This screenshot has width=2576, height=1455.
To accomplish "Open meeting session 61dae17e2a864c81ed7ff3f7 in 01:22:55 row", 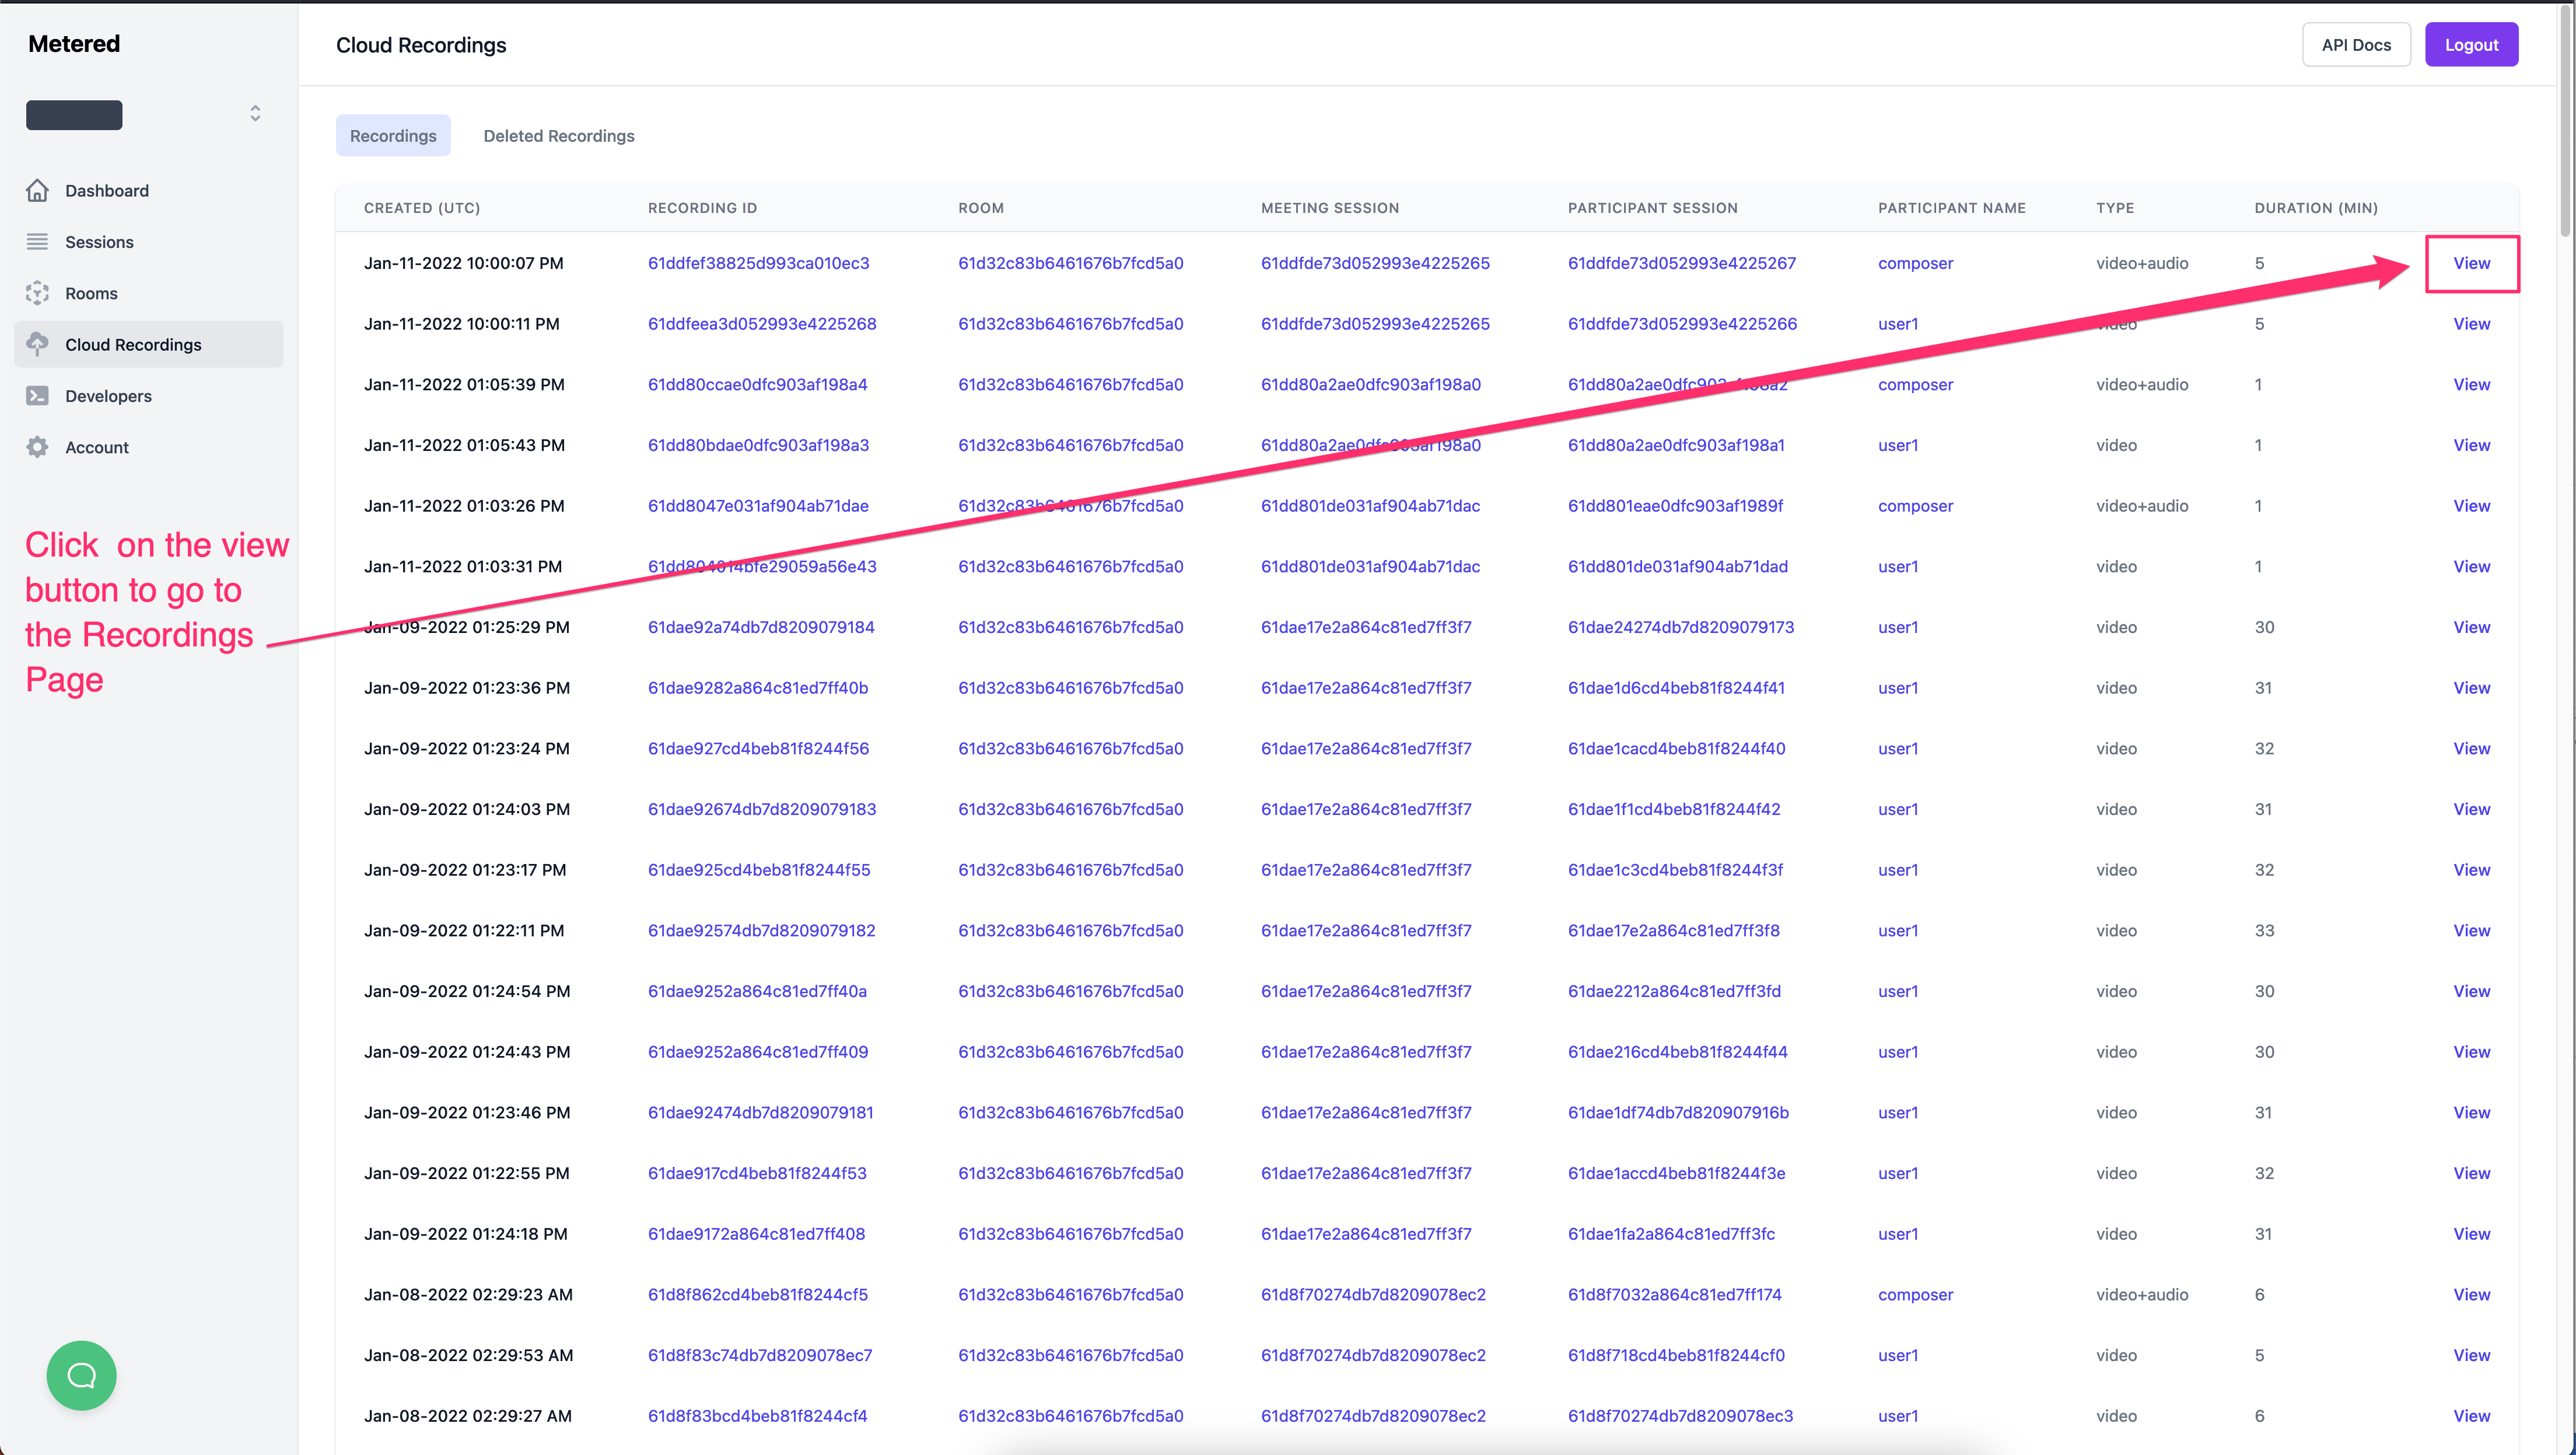I will click(x=1366, y=1173).
